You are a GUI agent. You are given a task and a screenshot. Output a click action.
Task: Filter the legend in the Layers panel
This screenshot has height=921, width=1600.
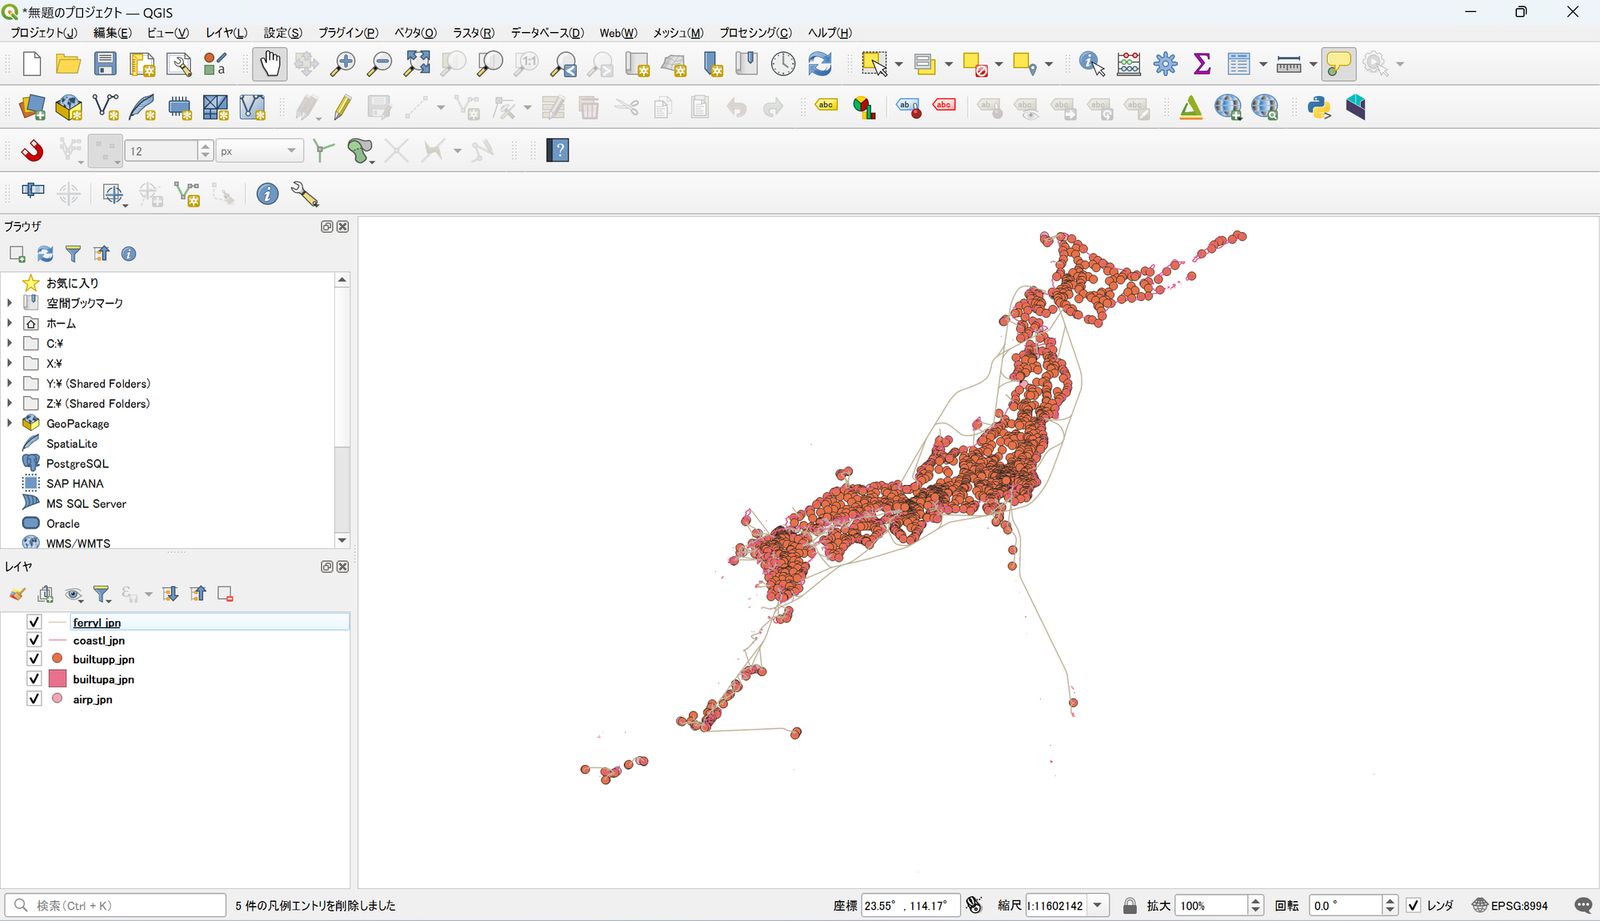(101, 594)
